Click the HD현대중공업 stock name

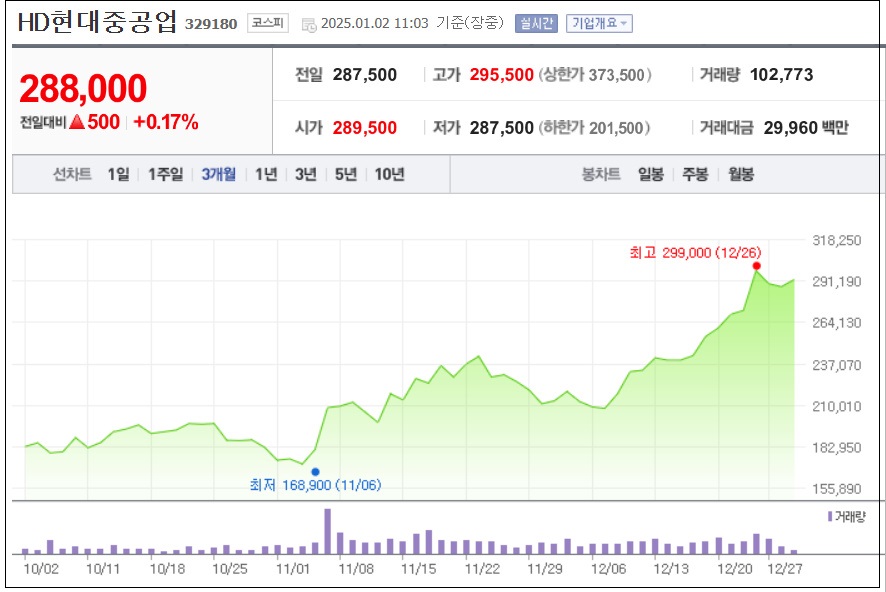tap(97, 22)
